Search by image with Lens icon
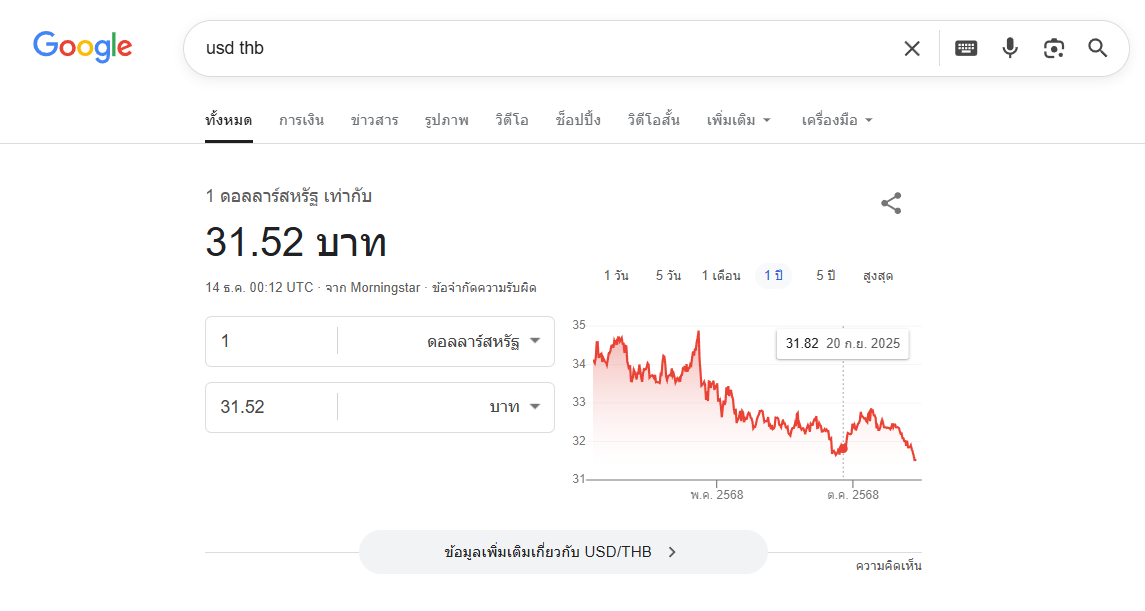1145x611 pixels. (1054, 48)
